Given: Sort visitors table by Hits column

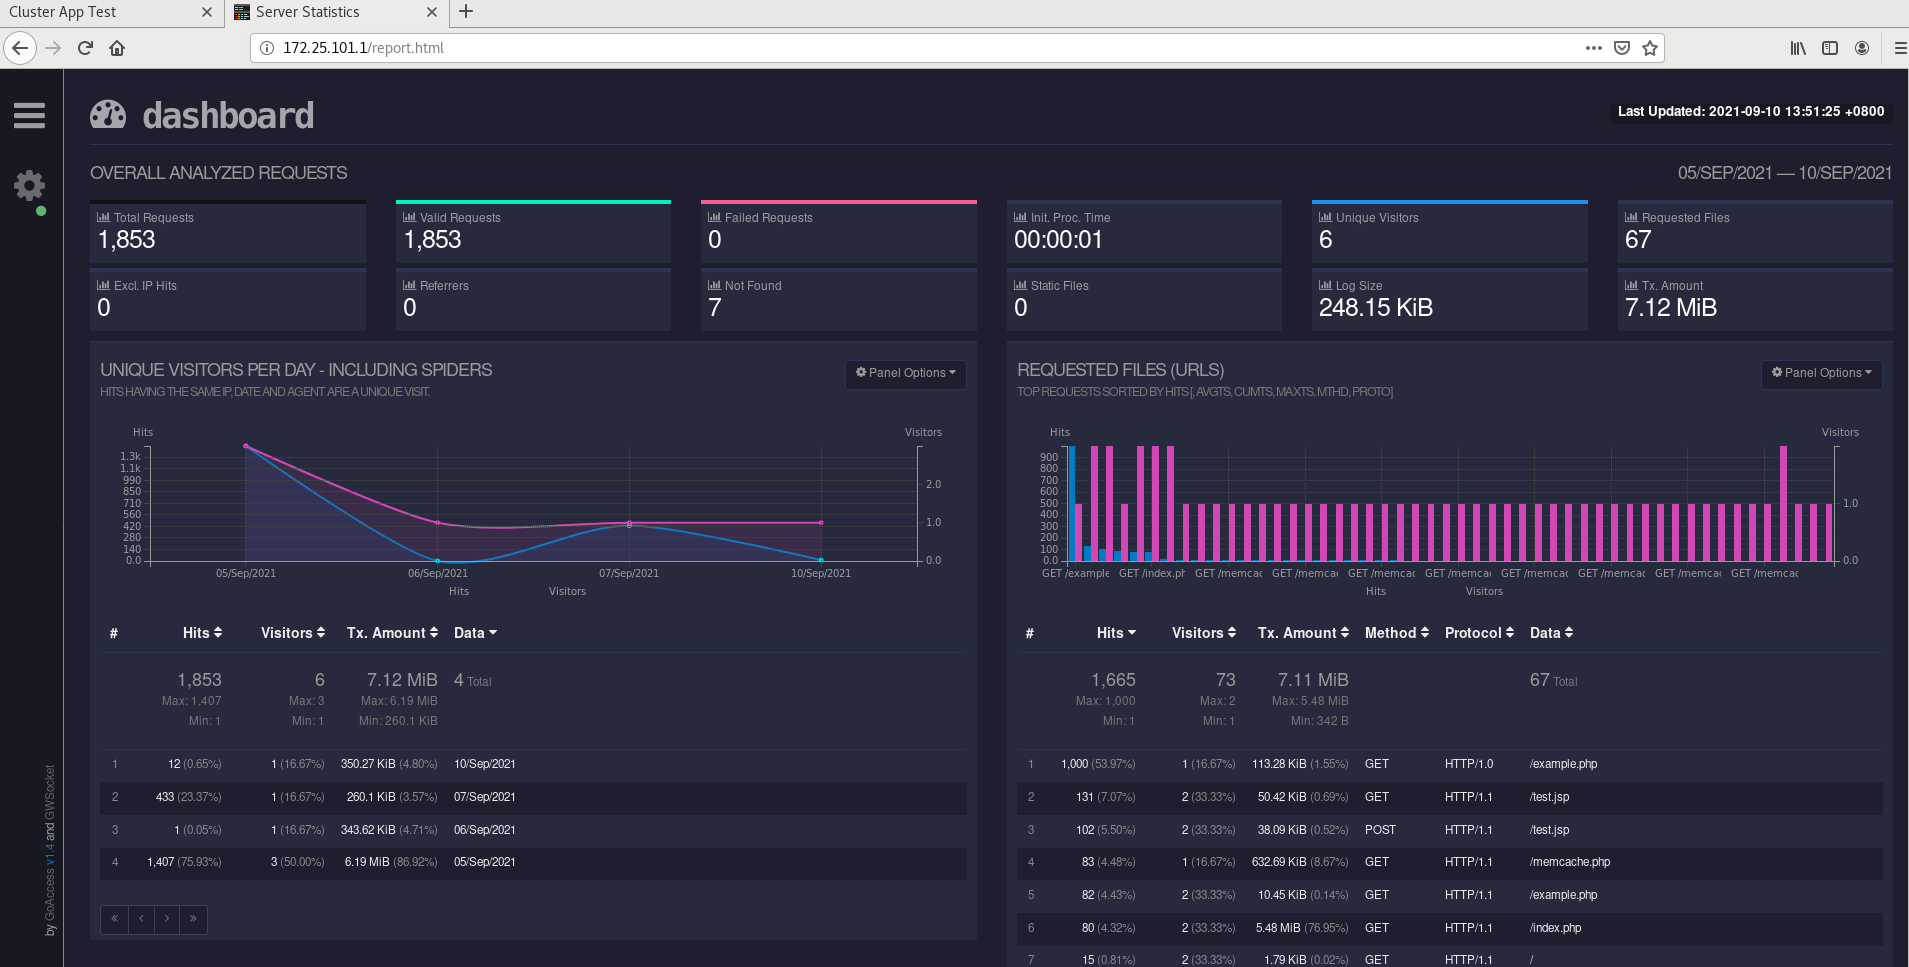Looking at the screenshot, I should (x=202, y=633).
